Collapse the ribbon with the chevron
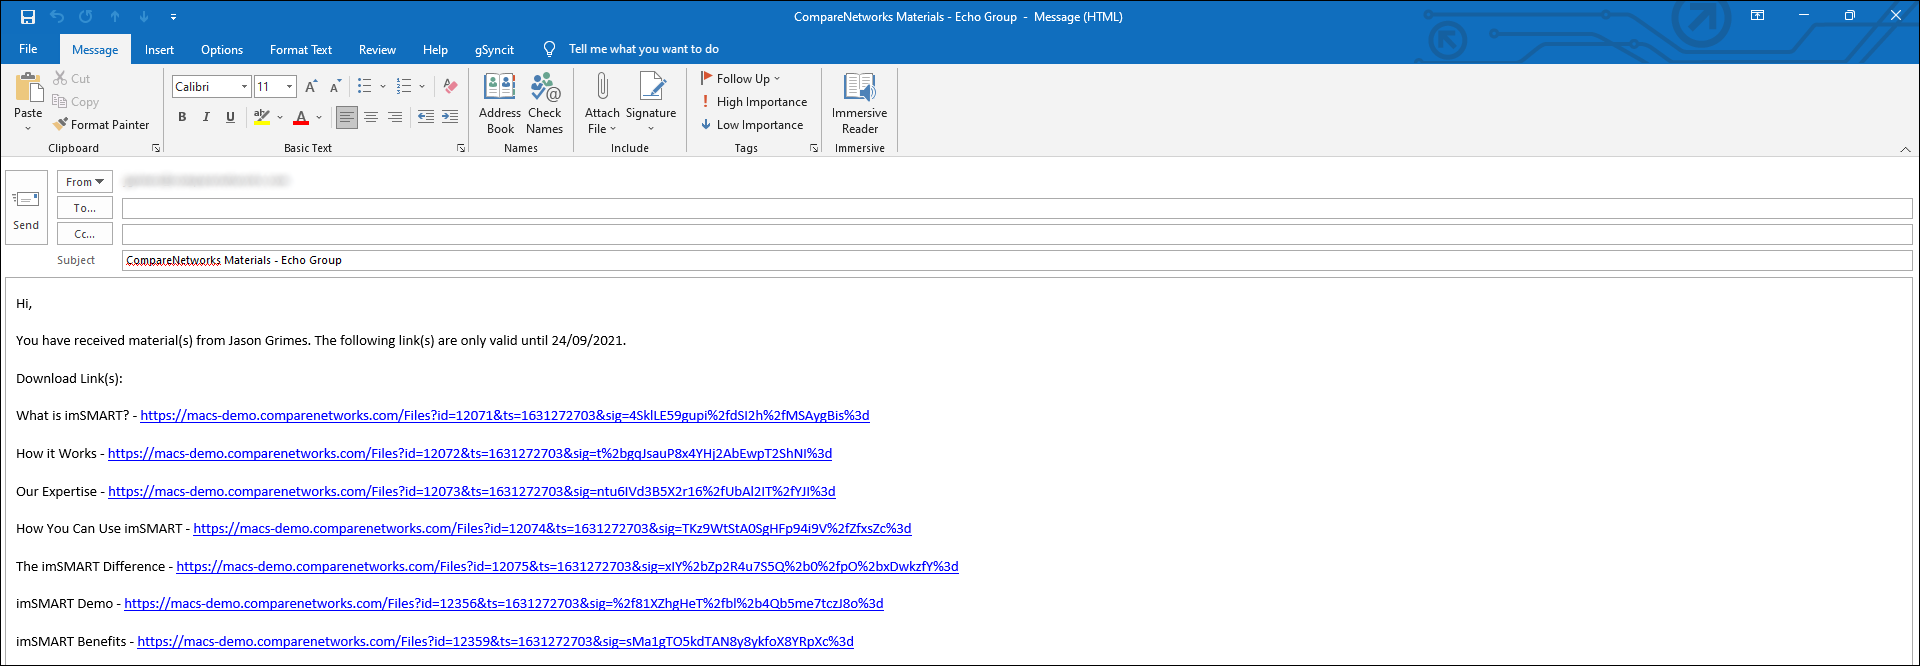 tap(1905, 149)
